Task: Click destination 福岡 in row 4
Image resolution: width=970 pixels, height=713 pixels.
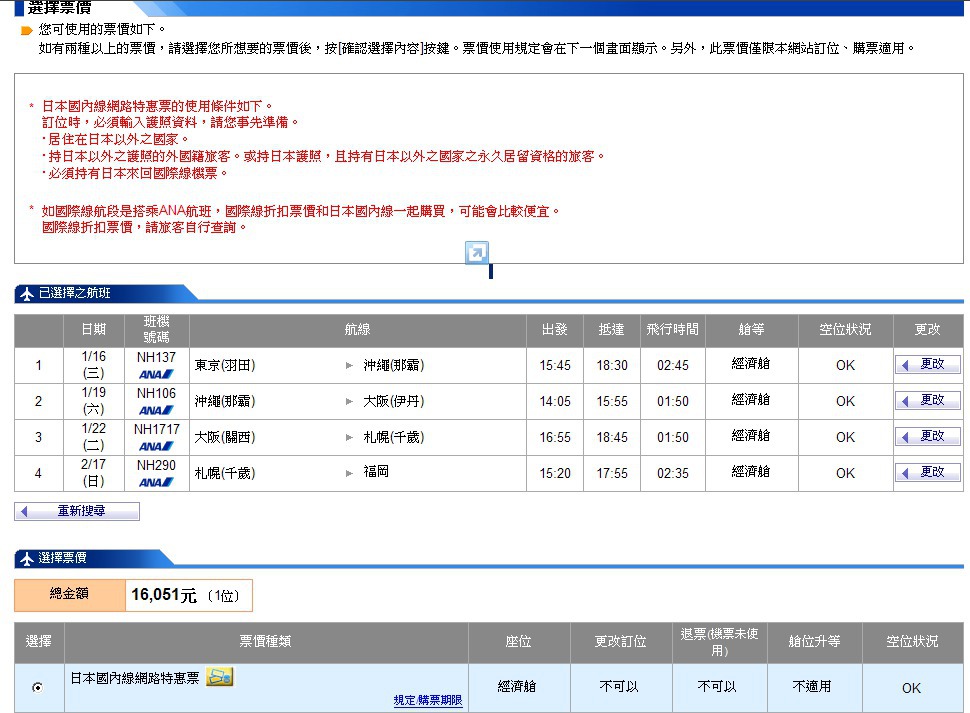Action: click(x=376, y=472)
